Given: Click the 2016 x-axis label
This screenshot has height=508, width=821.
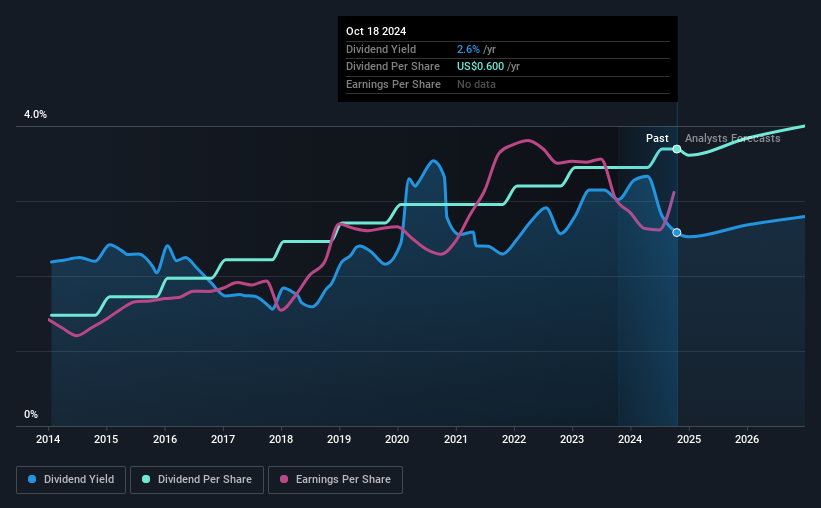Looking at the screenshot, I should 165,439.
